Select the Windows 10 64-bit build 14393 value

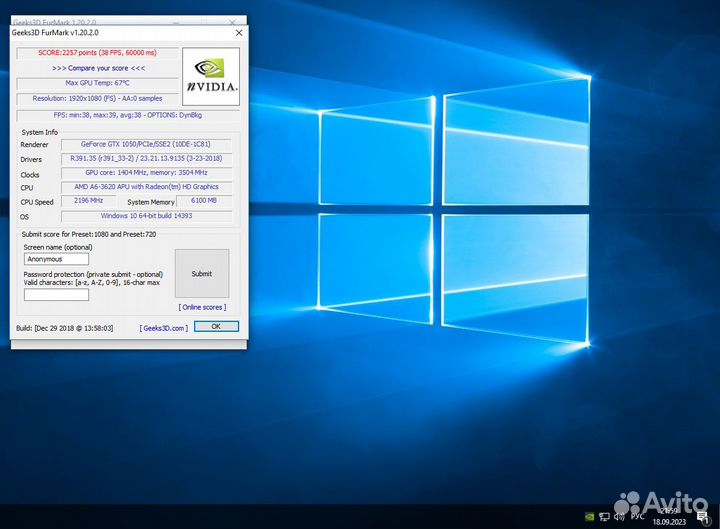(x=146, y=216)
